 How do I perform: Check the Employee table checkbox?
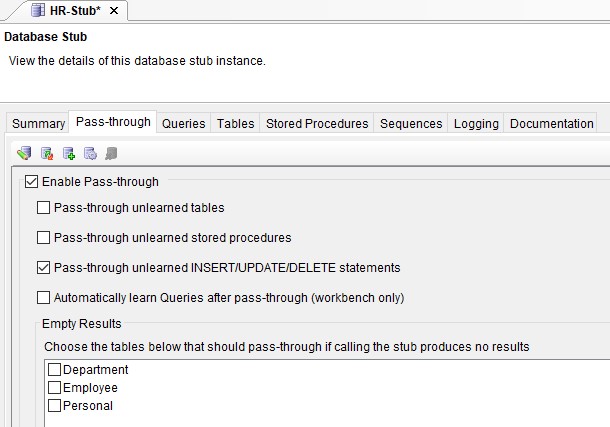(x=54, y=388)
